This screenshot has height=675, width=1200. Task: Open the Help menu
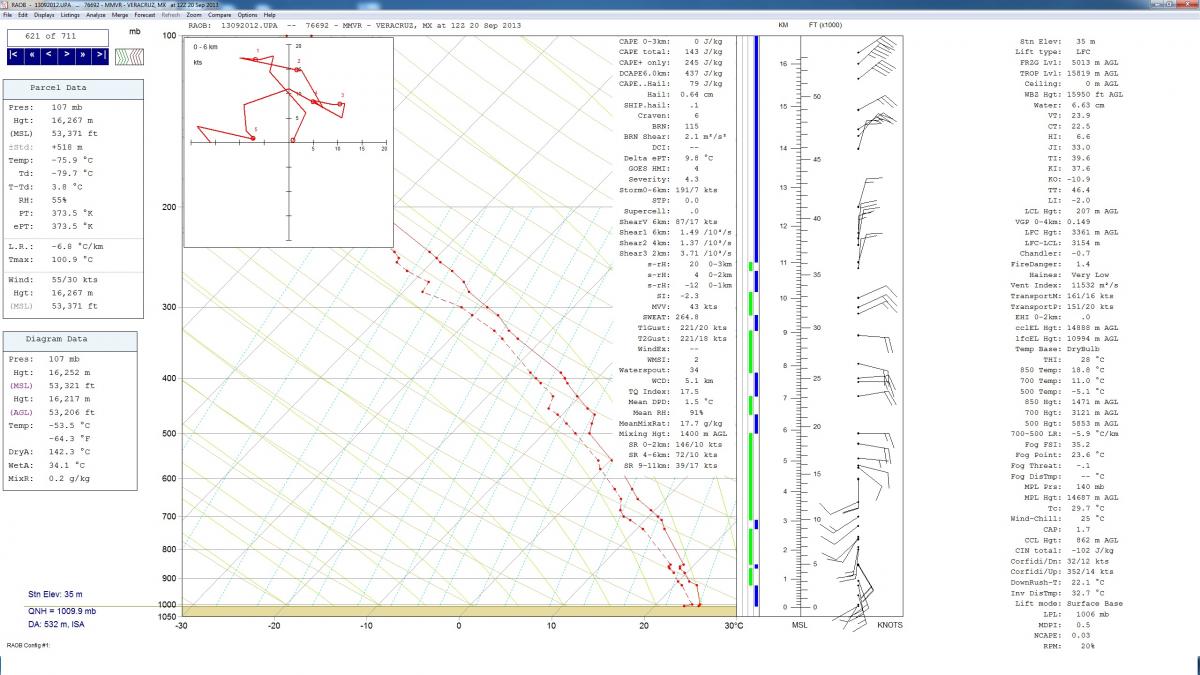pyautogui.click(x=270, y=15)
